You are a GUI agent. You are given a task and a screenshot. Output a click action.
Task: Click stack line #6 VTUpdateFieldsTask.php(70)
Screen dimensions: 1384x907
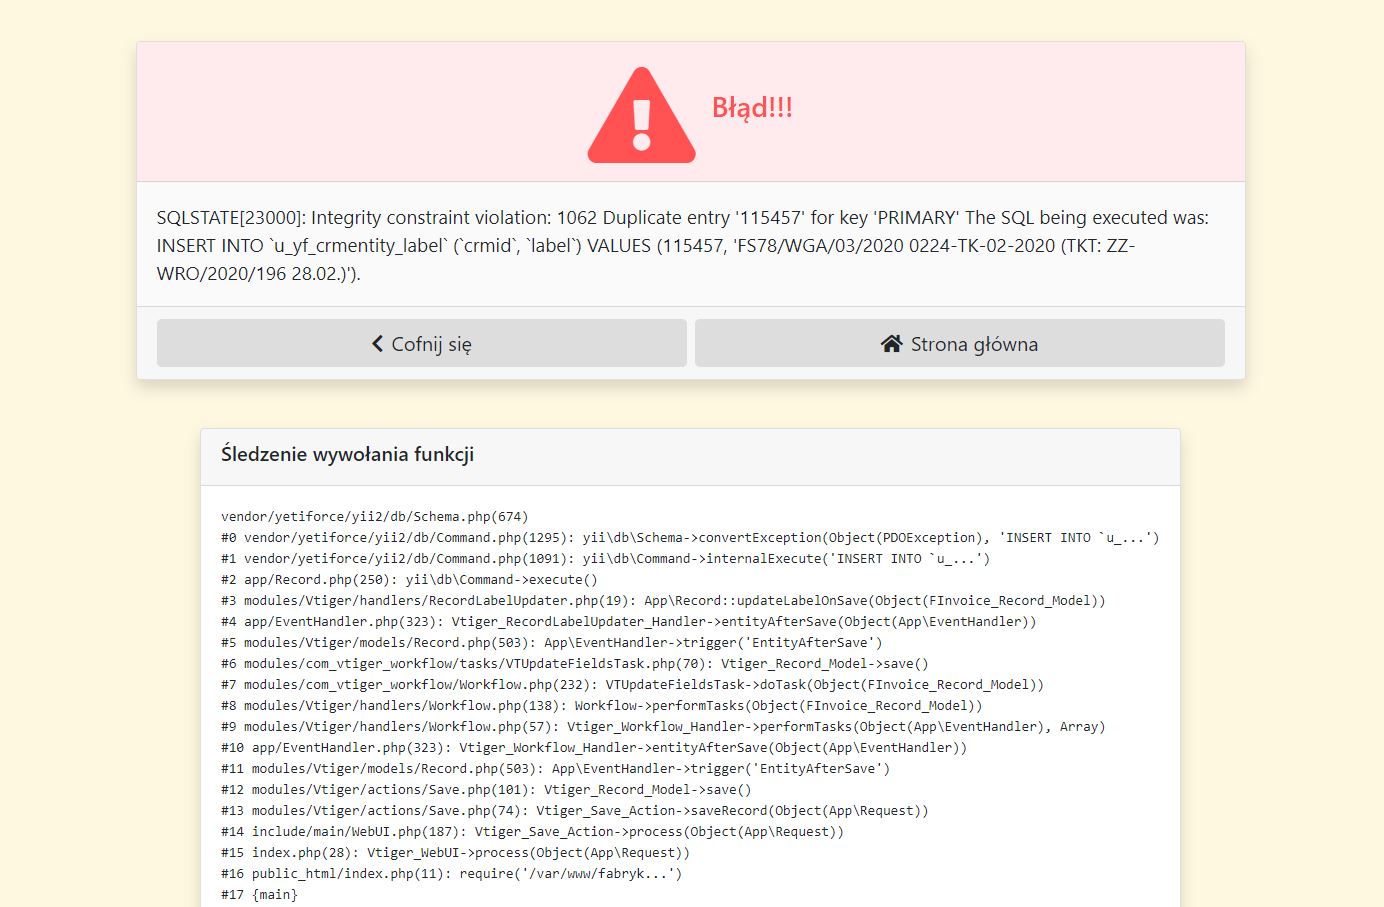click(x=575, y=664)
